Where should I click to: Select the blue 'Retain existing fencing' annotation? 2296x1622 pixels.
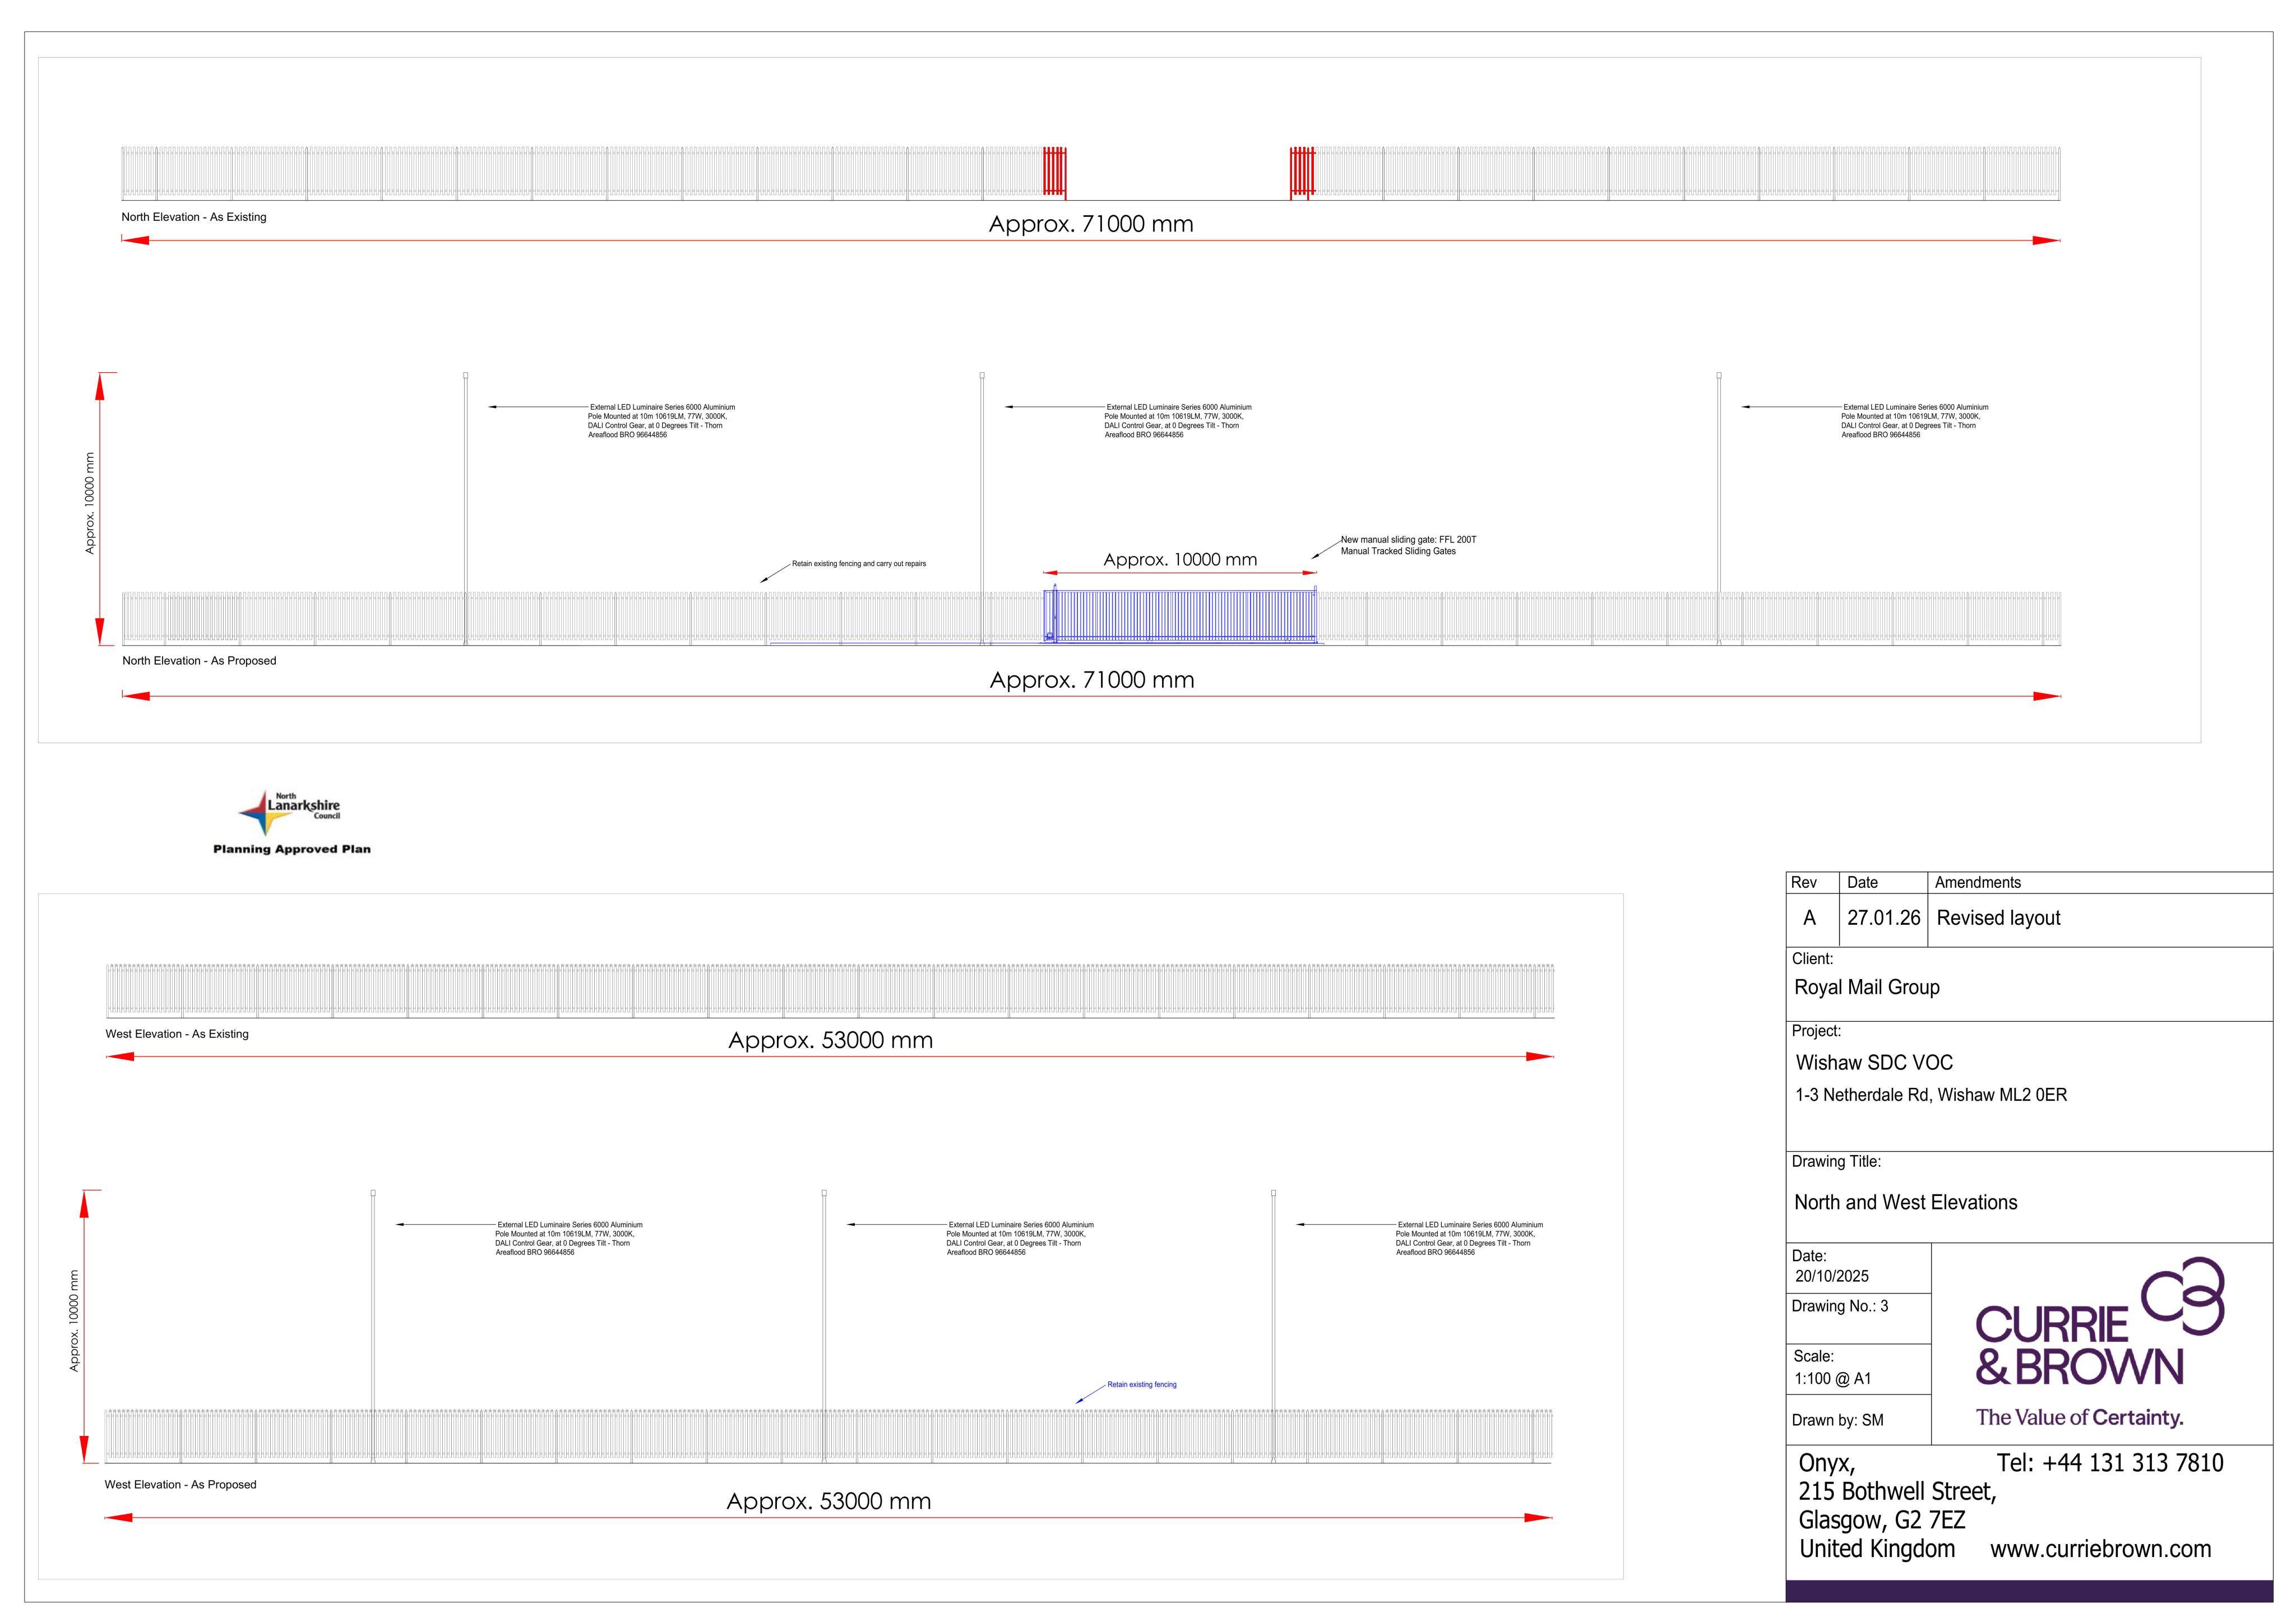[x=1142, y=1385]
